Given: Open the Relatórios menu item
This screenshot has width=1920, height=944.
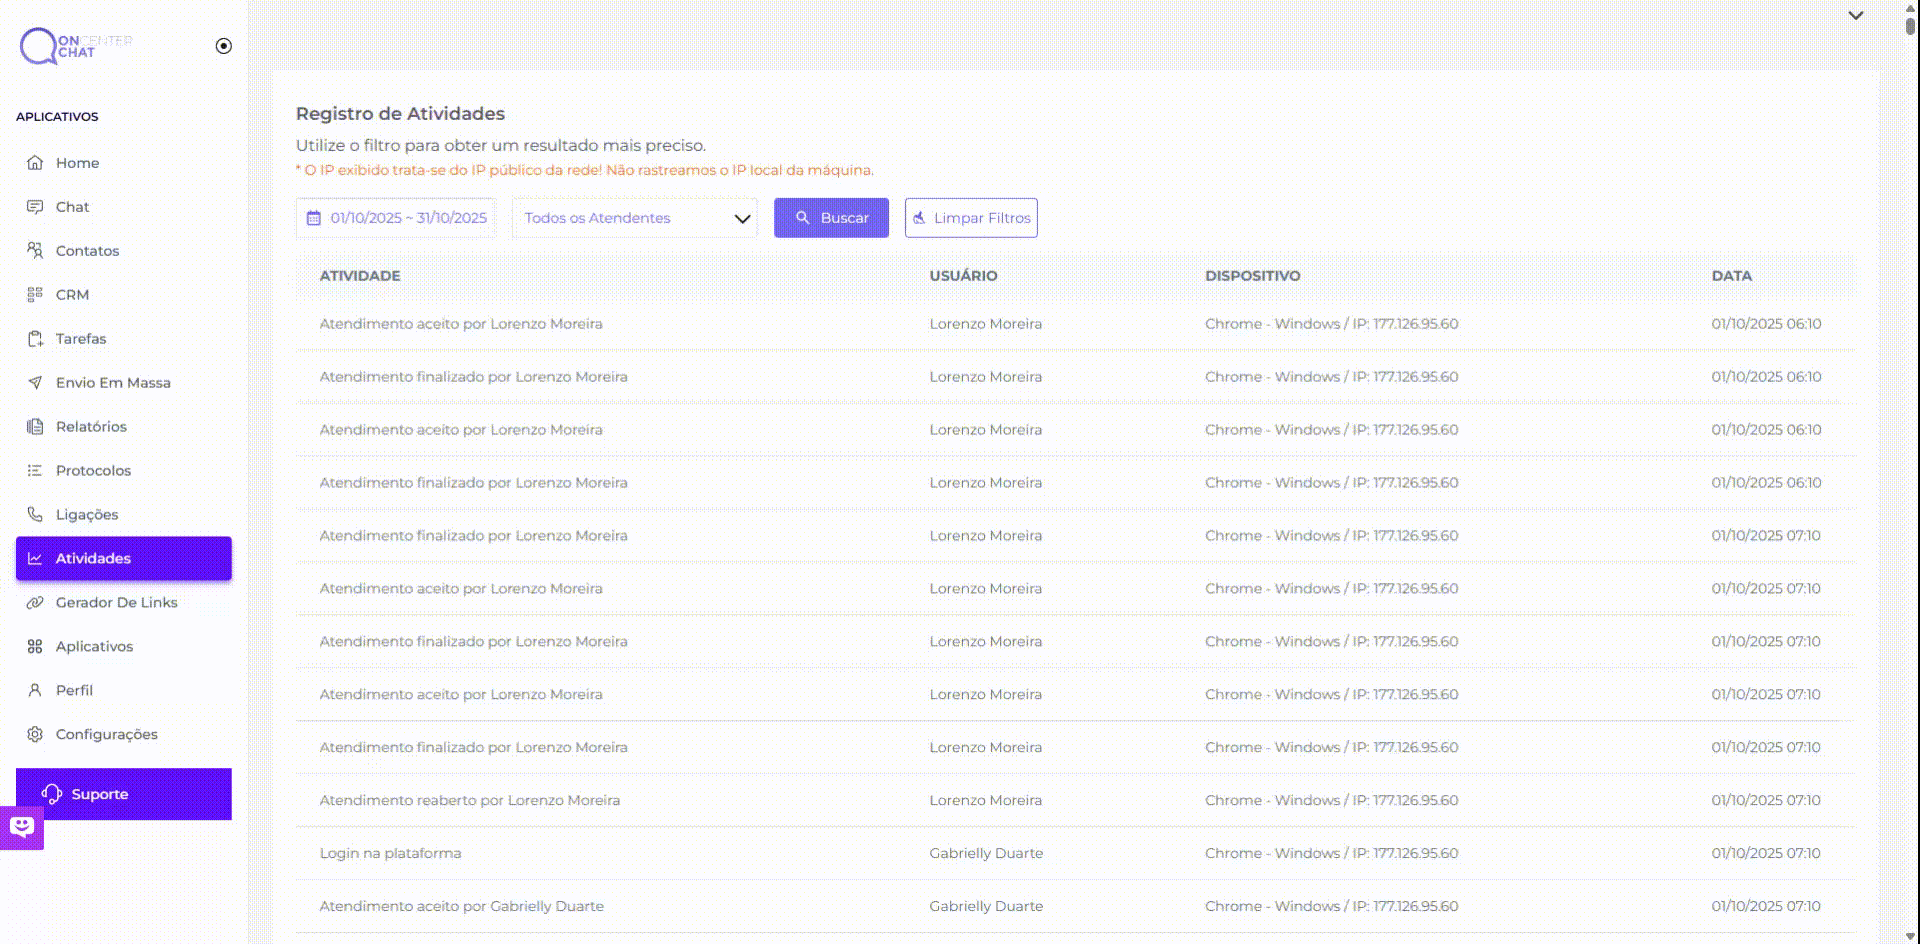Looking at the screenshot, I should (x=91, y=427).
